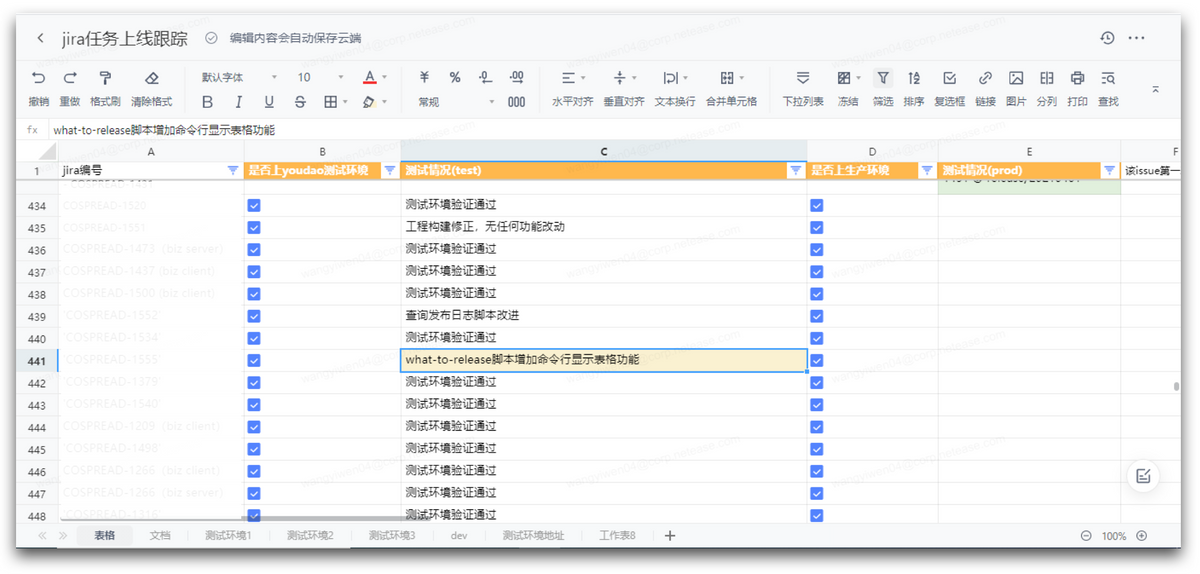Toggle column B checkbox in row 445

(254, 448)
